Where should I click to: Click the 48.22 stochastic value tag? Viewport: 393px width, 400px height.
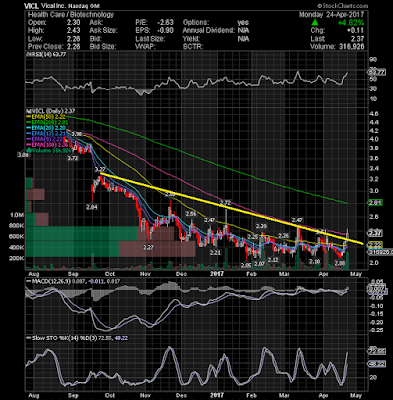coord(377,364)
